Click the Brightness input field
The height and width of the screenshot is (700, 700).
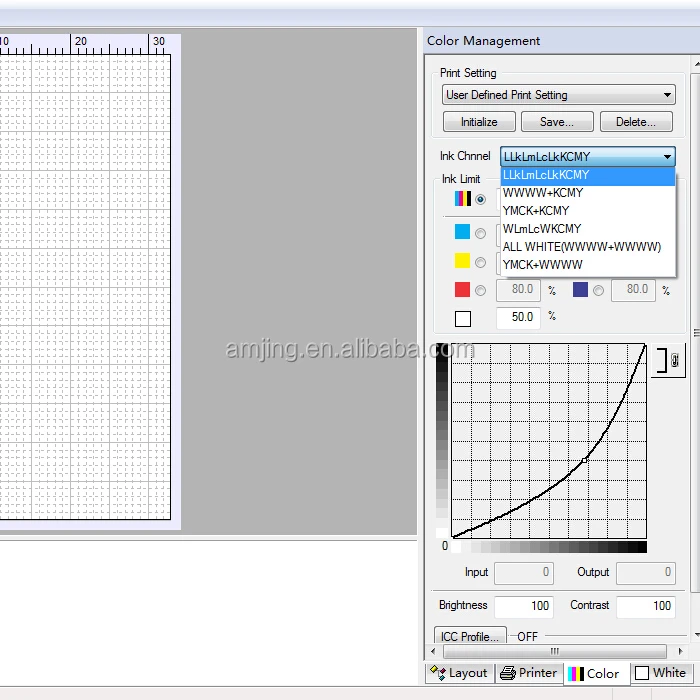(523, 606)
